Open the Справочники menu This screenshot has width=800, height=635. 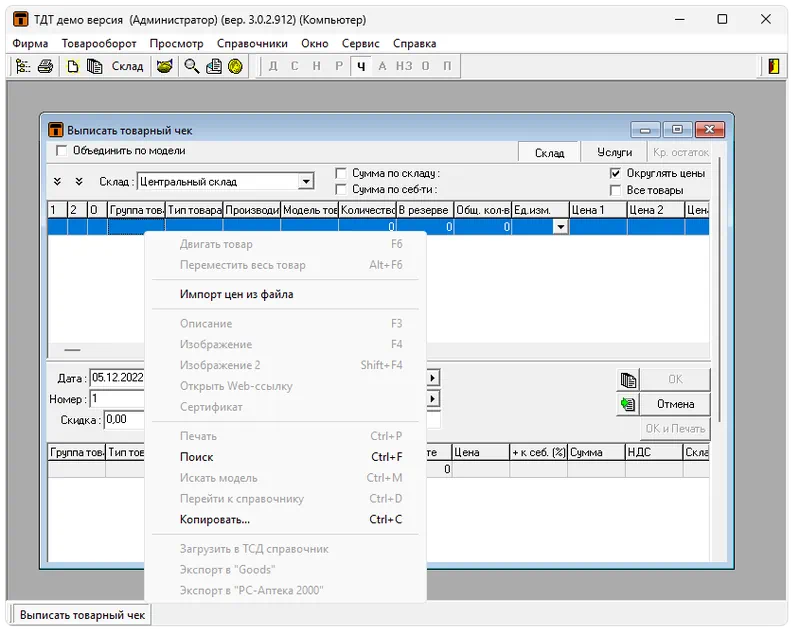(x=252, y=43)
